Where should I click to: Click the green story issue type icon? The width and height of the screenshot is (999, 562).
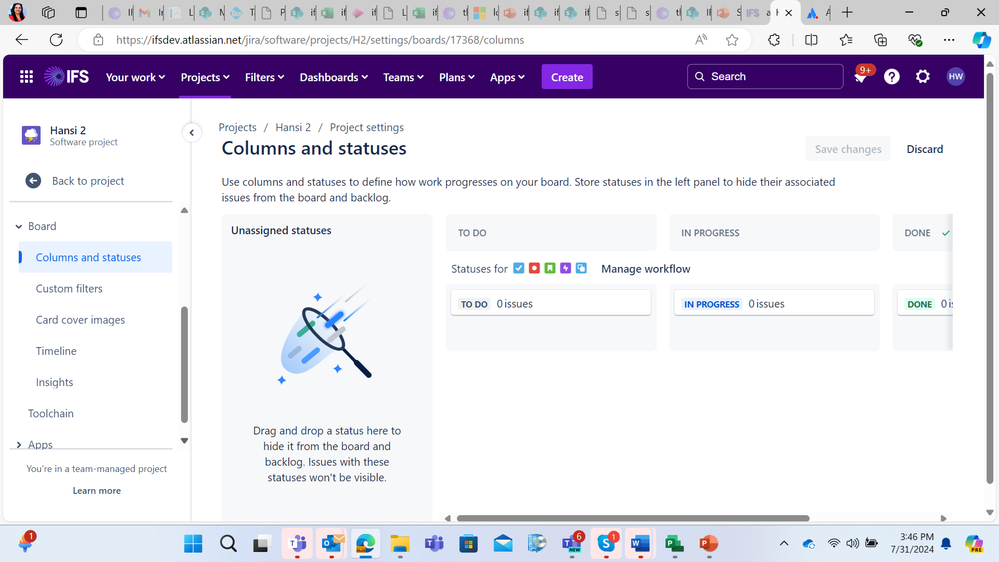pyautogui.click(x=550, y=268)
